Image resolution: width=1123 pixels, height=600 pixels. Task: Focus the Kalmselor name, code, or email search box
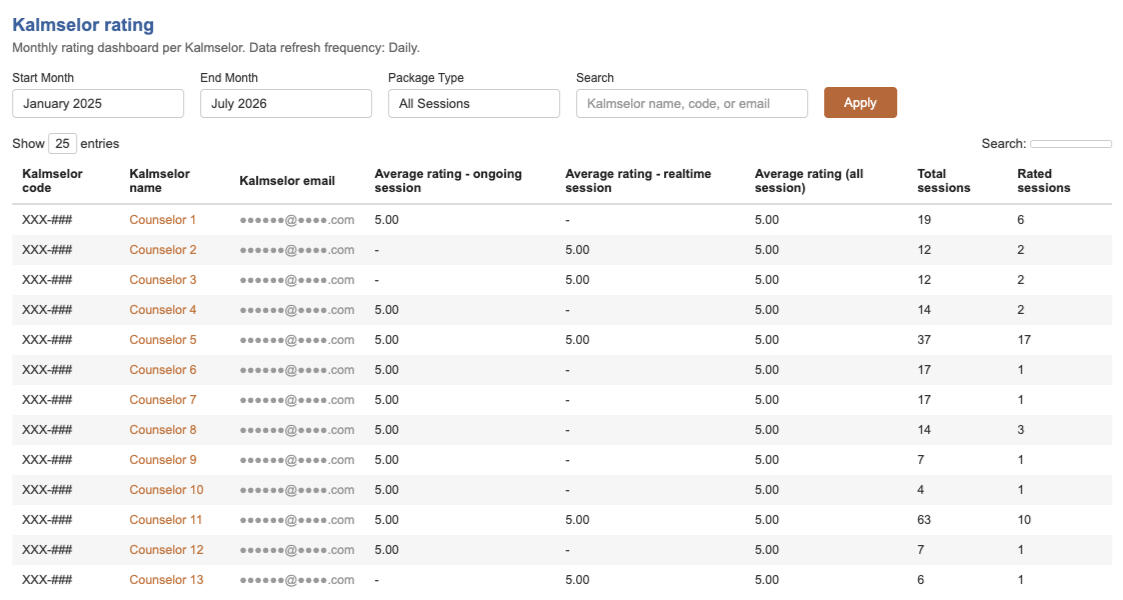[x=692, y=103]
